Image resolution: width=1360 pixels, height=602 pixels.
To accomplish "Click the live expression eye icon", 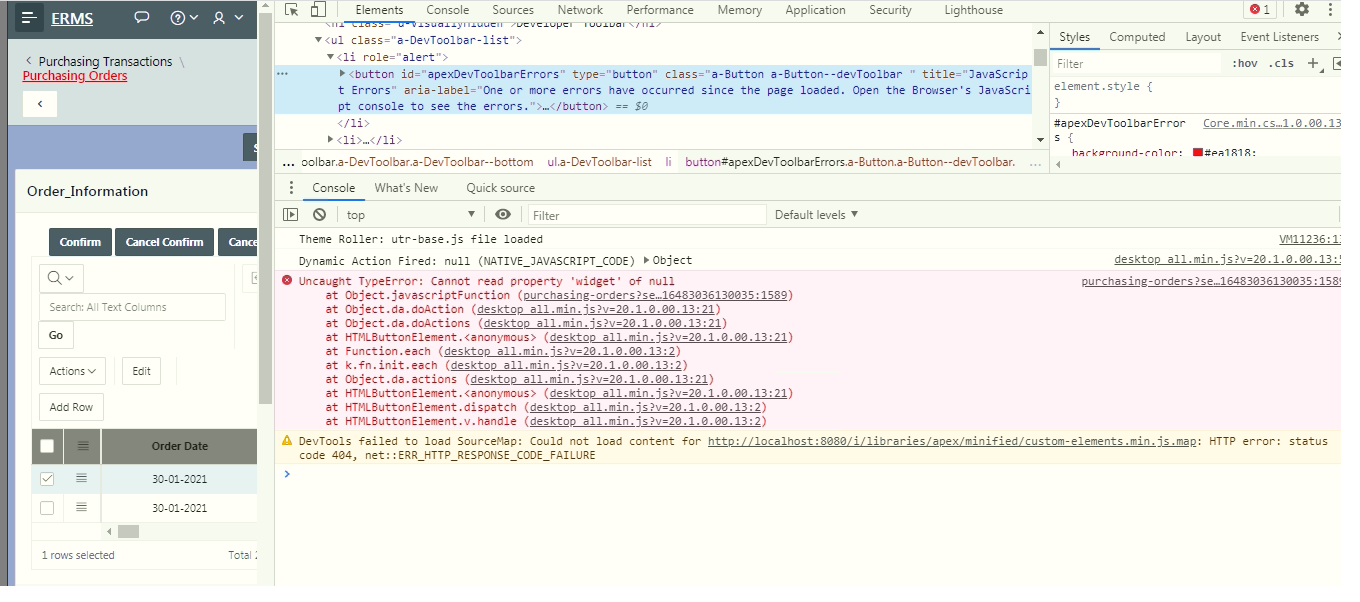I will click(x=503, y=215).
